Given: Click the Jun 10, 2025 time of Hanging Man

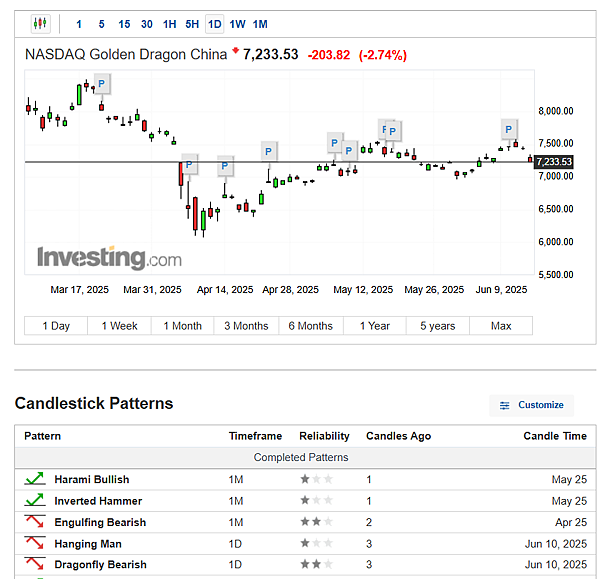Looking at the screenshot, I should tap(556, 544).
